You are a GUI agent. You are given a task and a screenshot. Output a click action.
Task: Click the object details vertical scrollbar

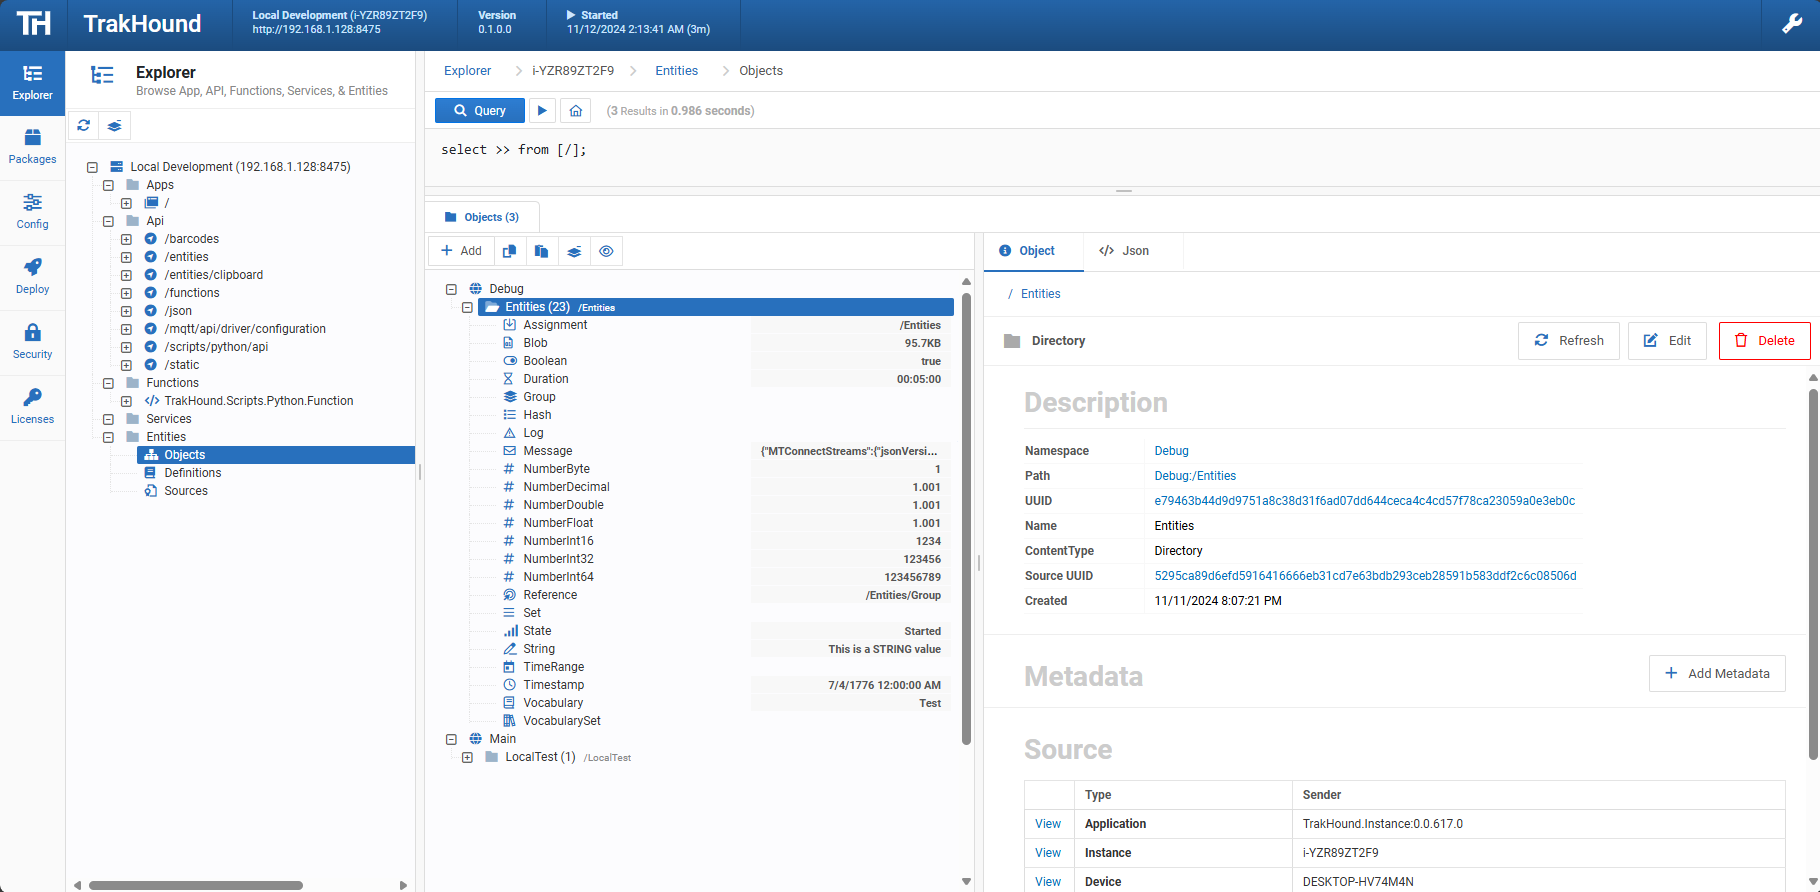1813,575
